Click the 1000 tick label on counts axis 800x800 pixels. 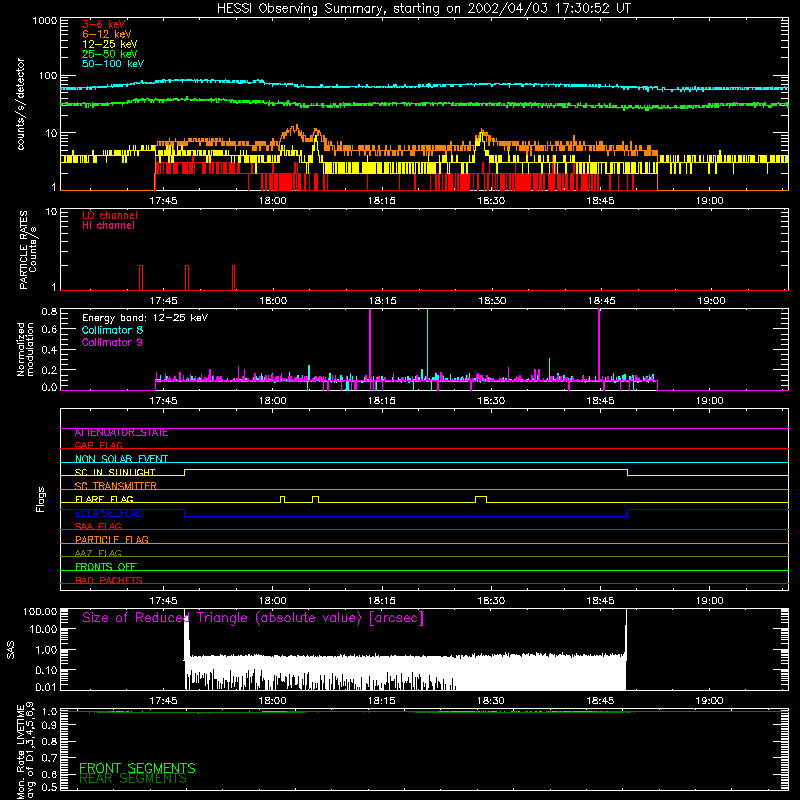point(44,21)
